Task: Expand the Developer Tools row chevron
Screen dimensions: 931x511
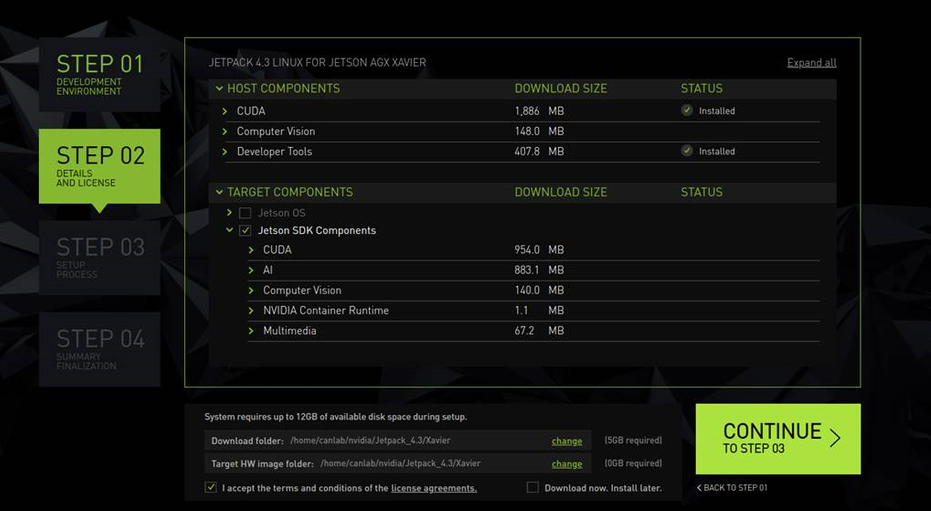Action: [224, 151]
